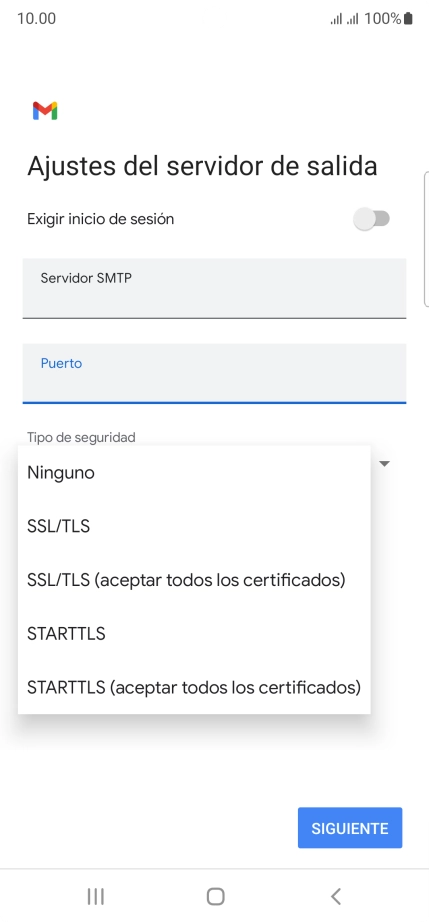This screenshot has width=429, height=922.
Task: Tap the edge panel handle on the right side
Action: click(426, 239)
